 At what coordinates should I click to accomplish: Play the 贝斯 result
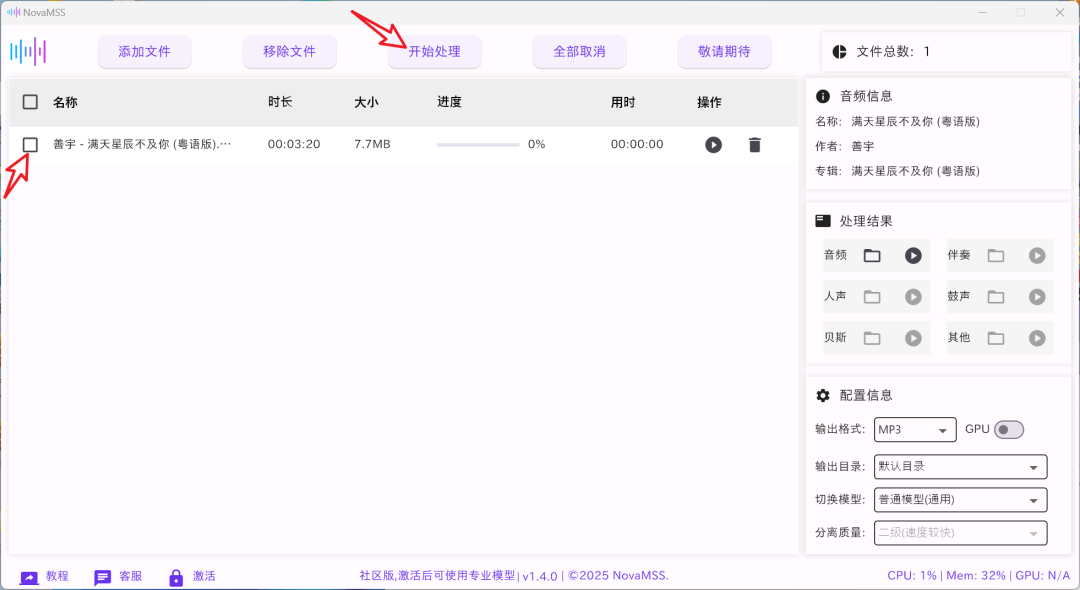(913, 338)
